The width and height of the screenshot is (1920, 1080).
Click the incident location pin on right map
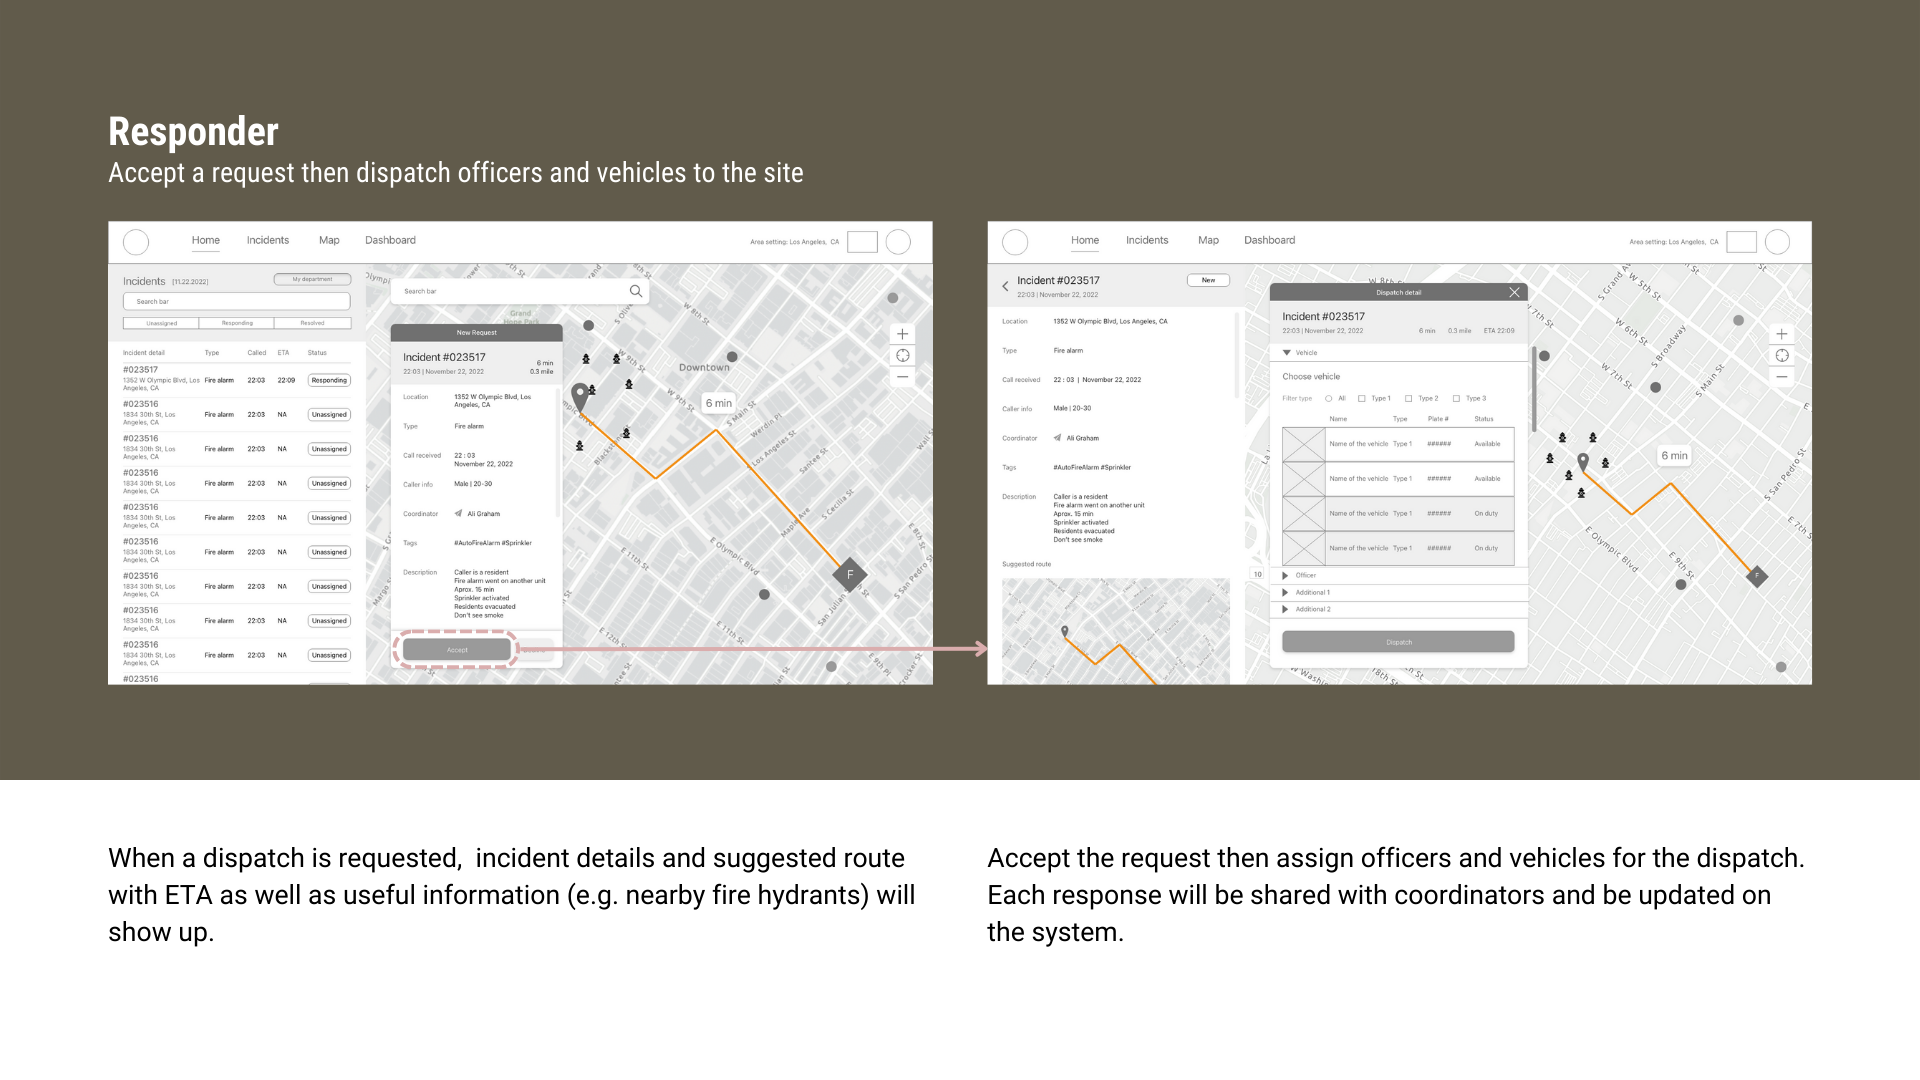[x=1583, y=463]
